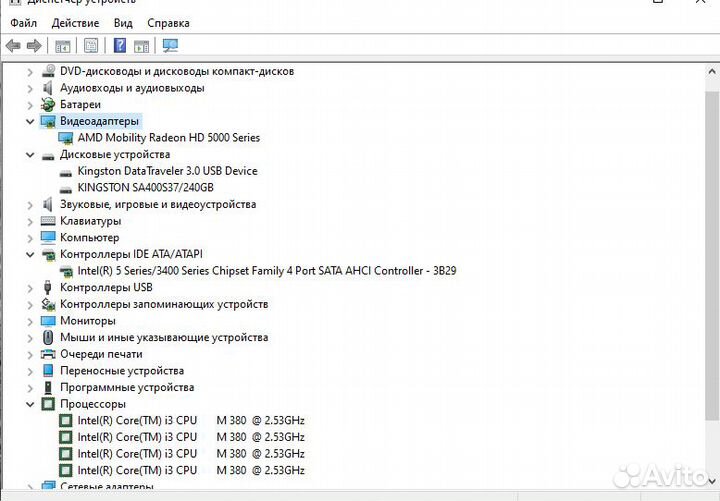Click the first Intel Core i3 CPU icon
This screenshot has width=720, height=501.
pos(66,421)
